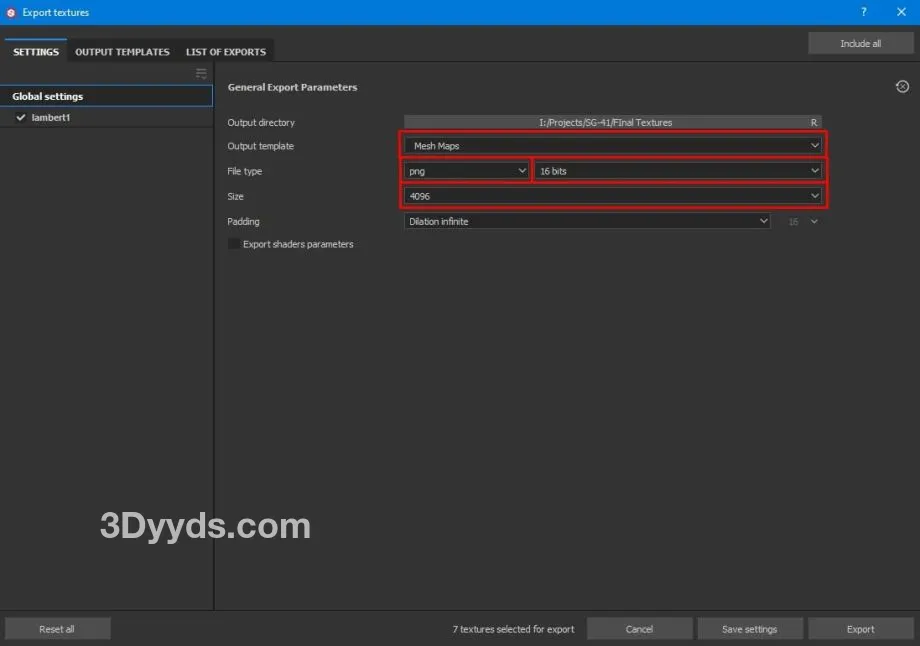Open the Output template dropdown
The width and height of the screenshot is (920, 646).
point(613,146)
